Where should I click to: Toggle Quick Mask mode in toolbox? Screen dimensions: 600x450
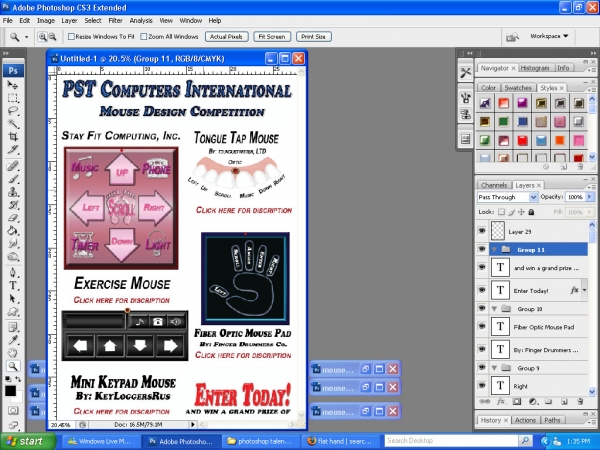(13, 411)
